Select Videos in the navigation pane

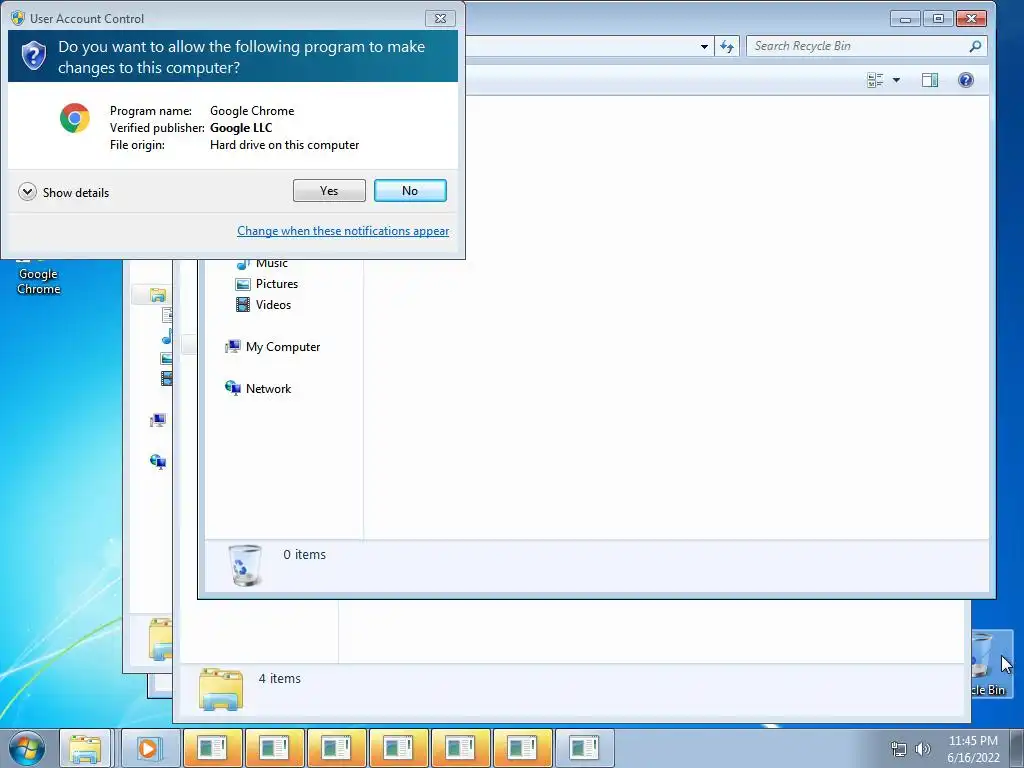273,305
